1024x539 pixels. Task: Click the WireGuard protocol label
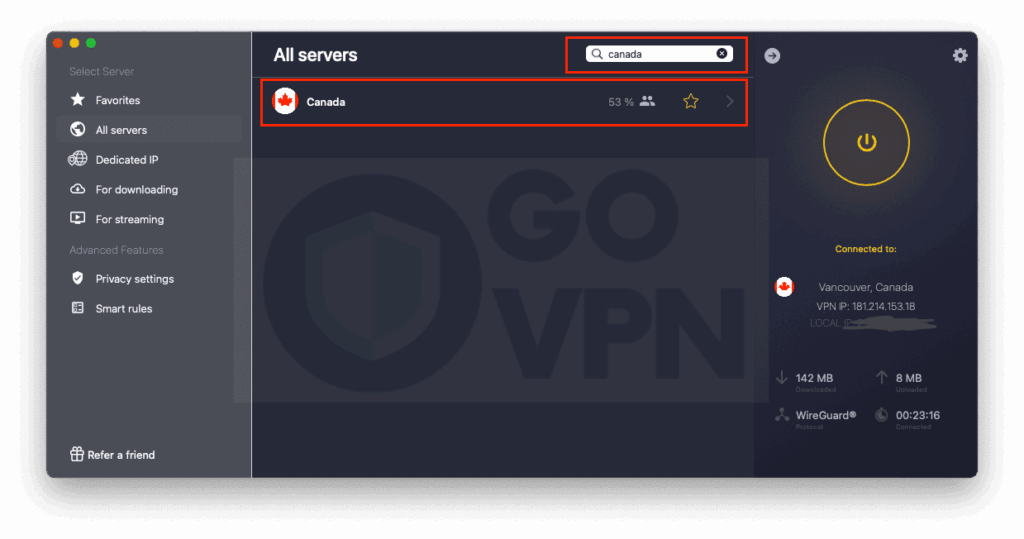pos(826,415)
